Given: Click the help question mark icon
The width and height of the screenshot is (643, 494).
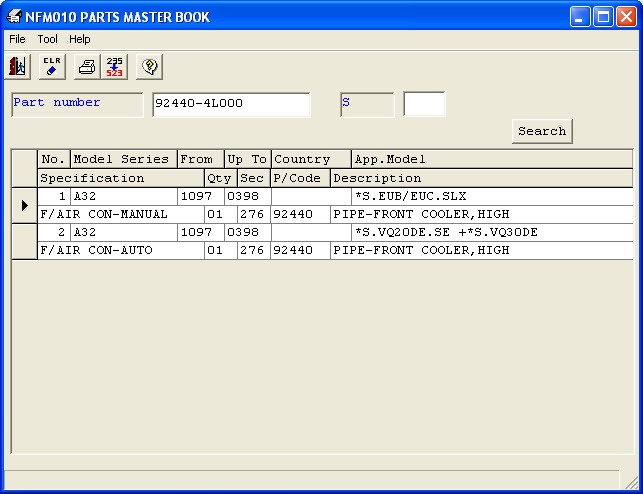Looking at the screenshot, I should pos(149,67).
